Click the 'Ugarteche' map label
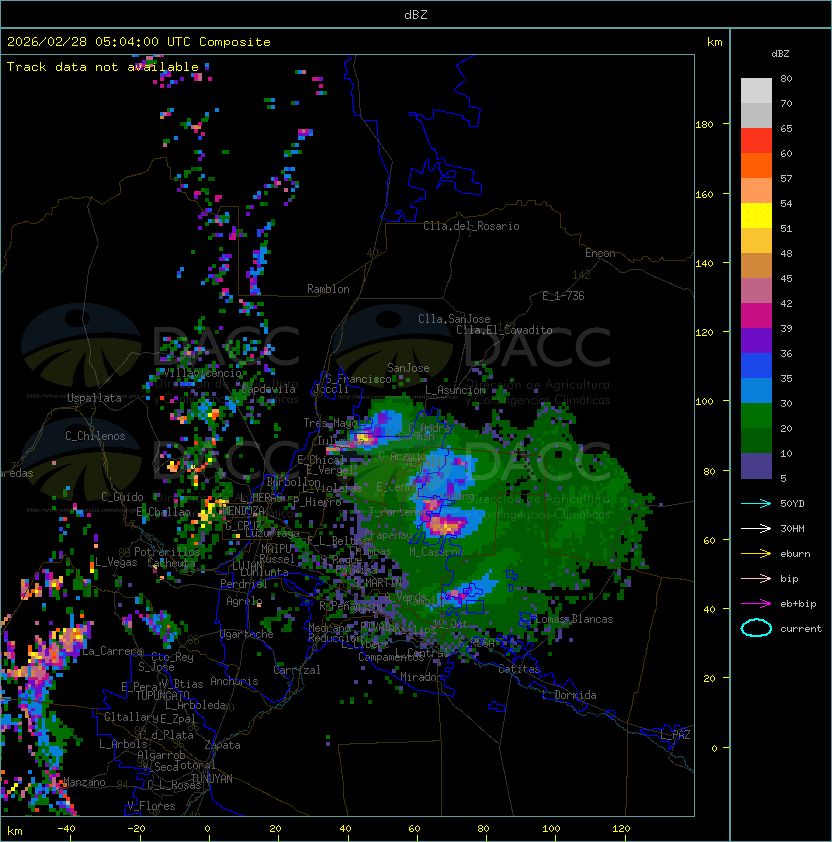The image size is (832, 842). tap(247, 634)
